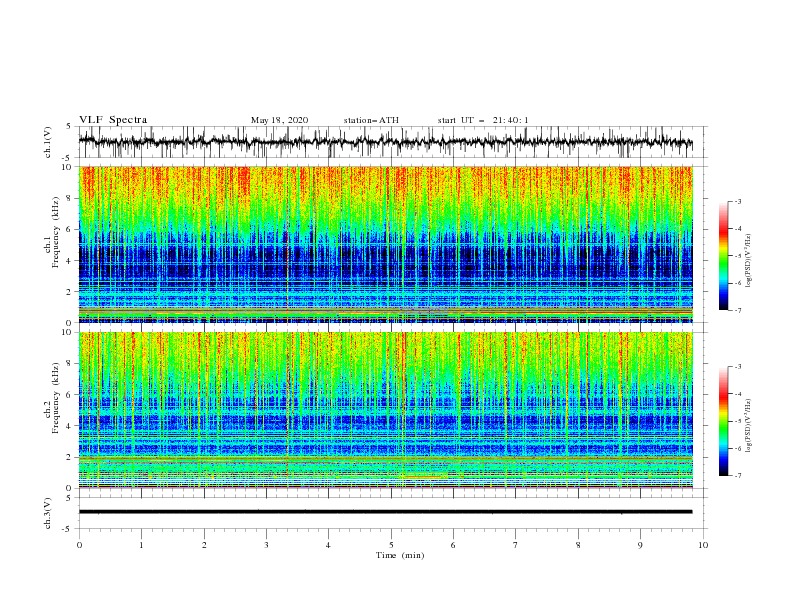The height and width of the screenshot is (612, 792).
Task: Select the date "May 18, 2020"
Action: pos(279,120)
